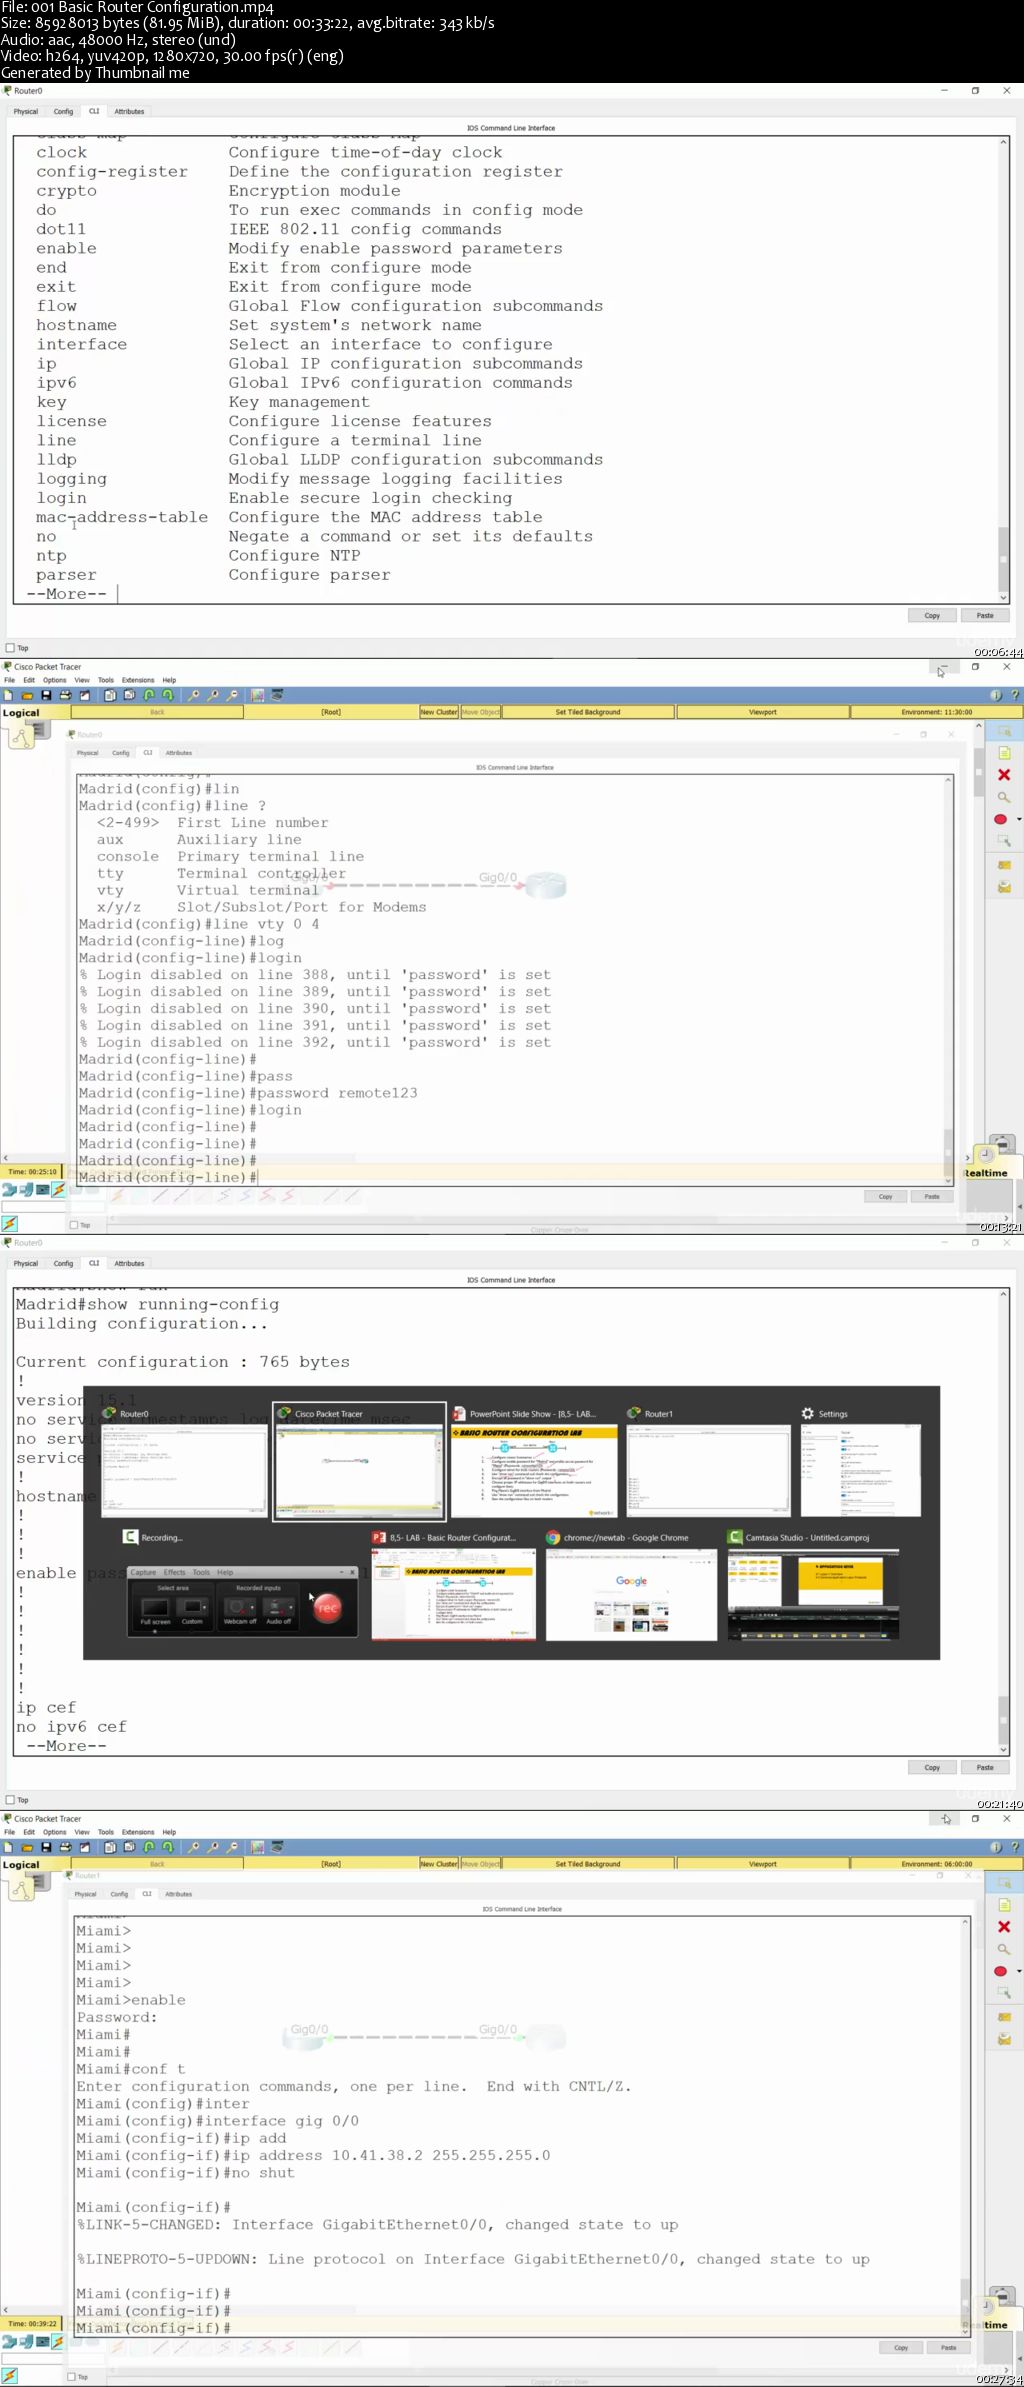Click info icon in Madrid Packet Tracer window

coord(996,695)
